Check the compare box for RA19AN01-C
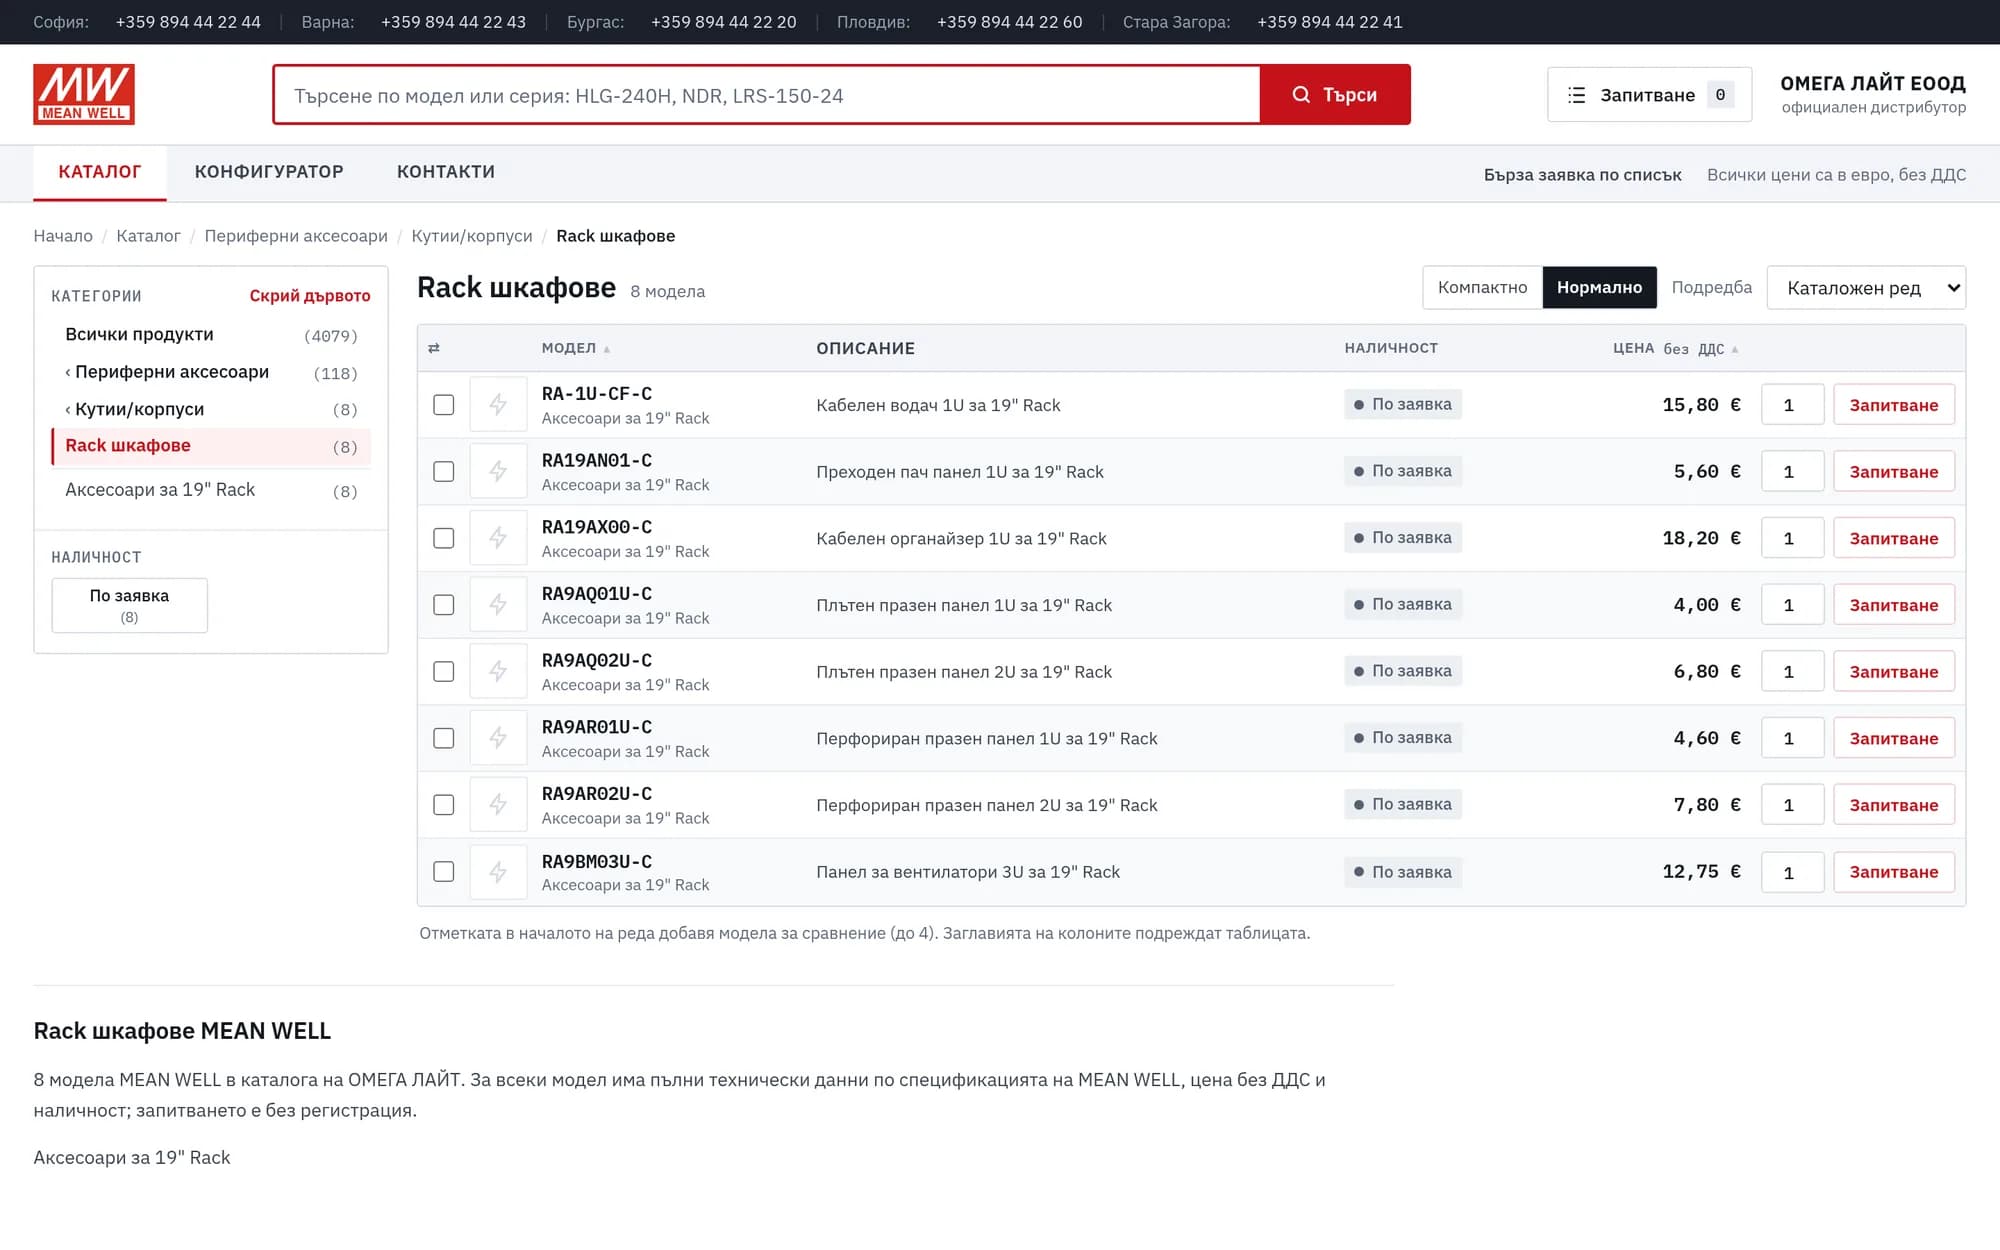 click(x=443, y=471)
